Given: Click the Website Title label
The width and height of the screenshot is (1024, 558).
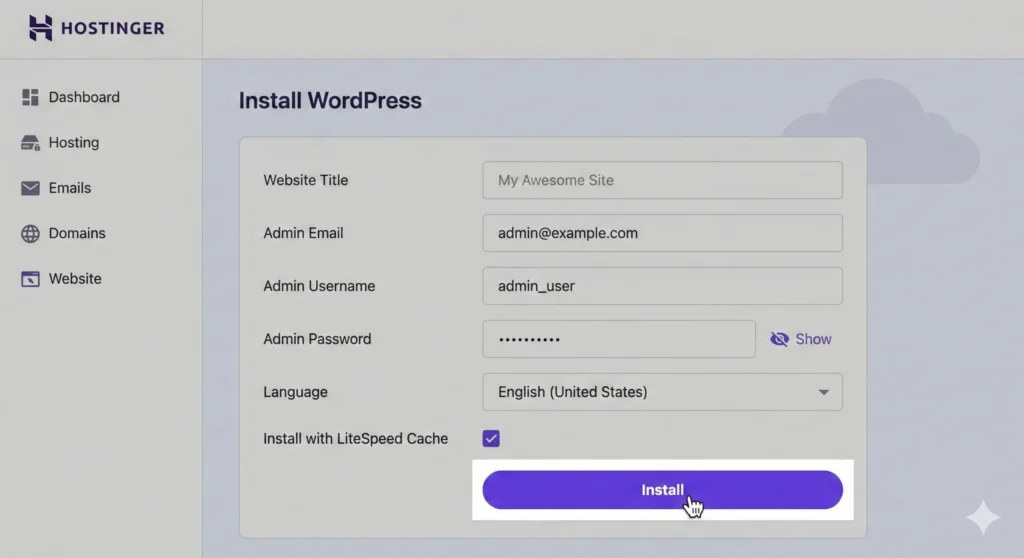Looking at the screenshot, I should click(x=306, y=180).
